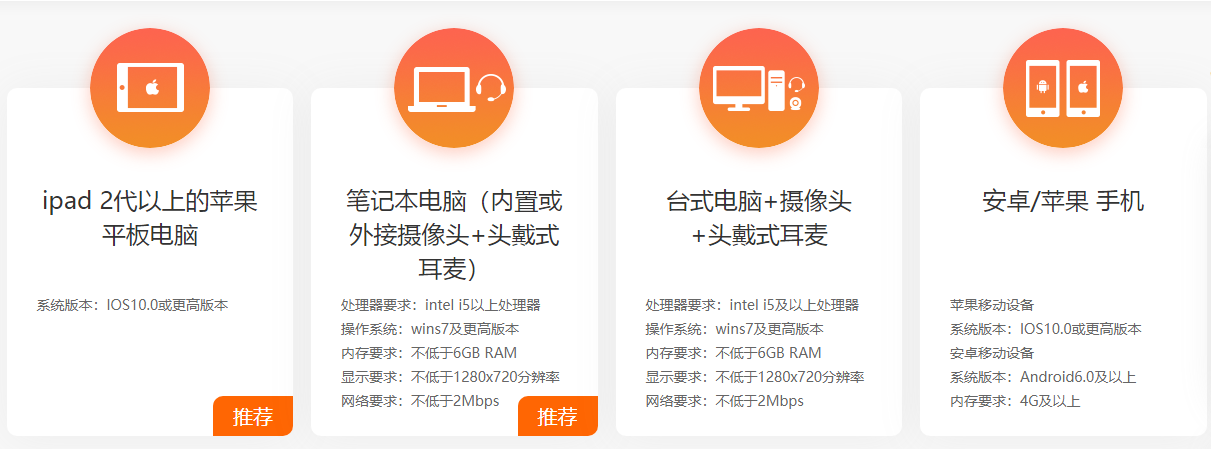Click desktop card's '不低于2Mbps' network line
Image resolution: width=1211 pixels, height=449 pixels.
[760, 401]
